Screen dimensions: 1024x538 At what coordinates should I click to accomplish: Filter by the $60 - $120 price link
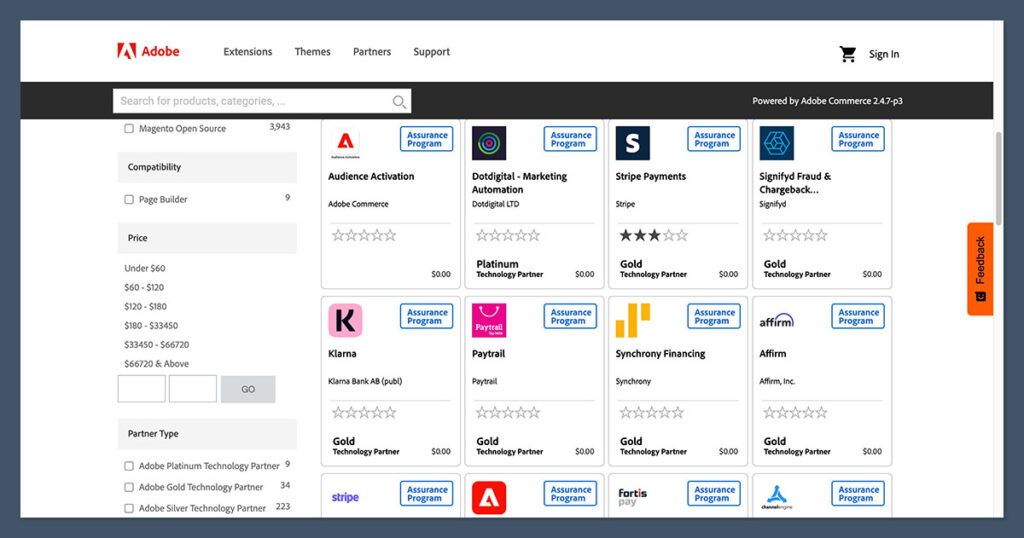[x=145, y=287]
